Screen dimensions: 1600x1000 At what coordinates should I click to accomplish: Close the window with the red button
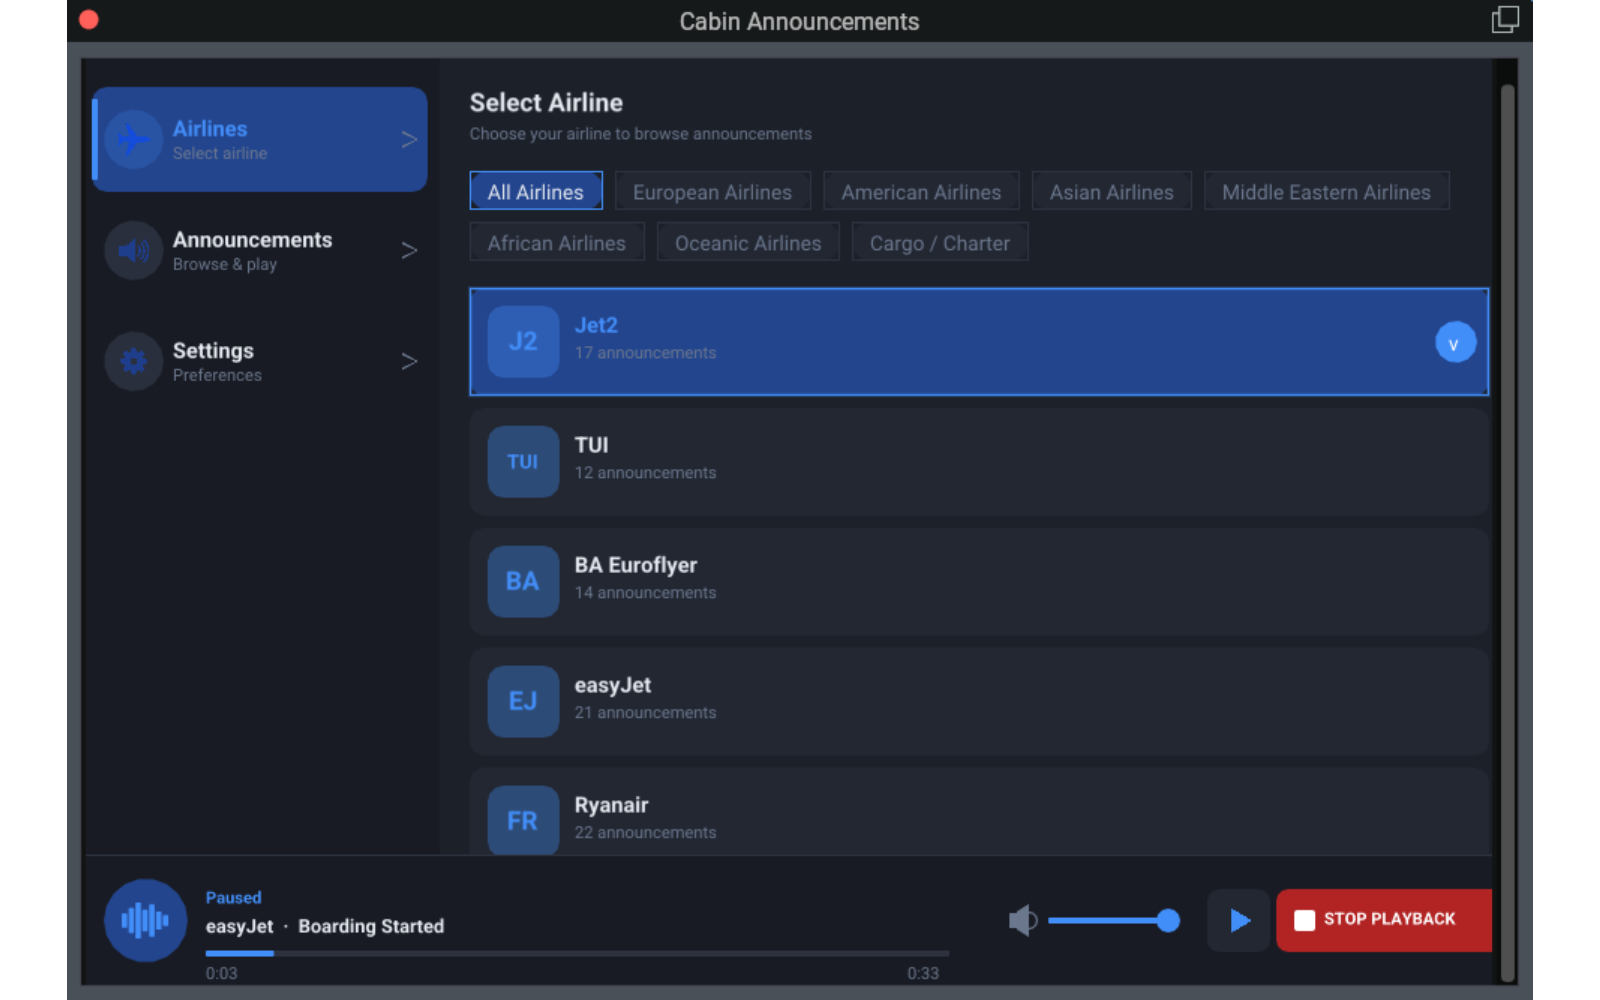coord(89,20)
